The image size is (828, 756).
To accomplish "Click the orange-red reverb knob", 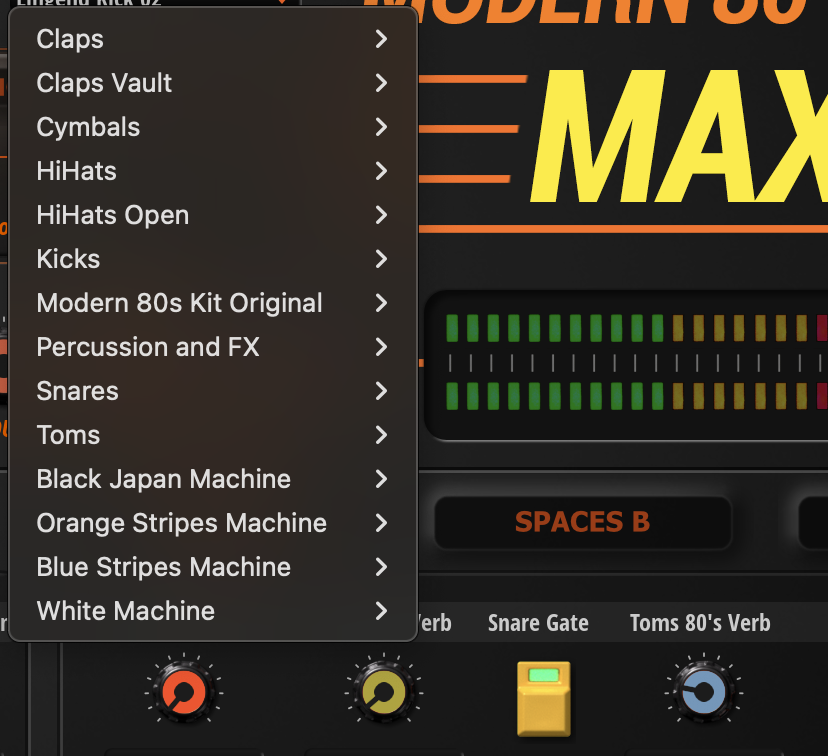I will [184, 691].
